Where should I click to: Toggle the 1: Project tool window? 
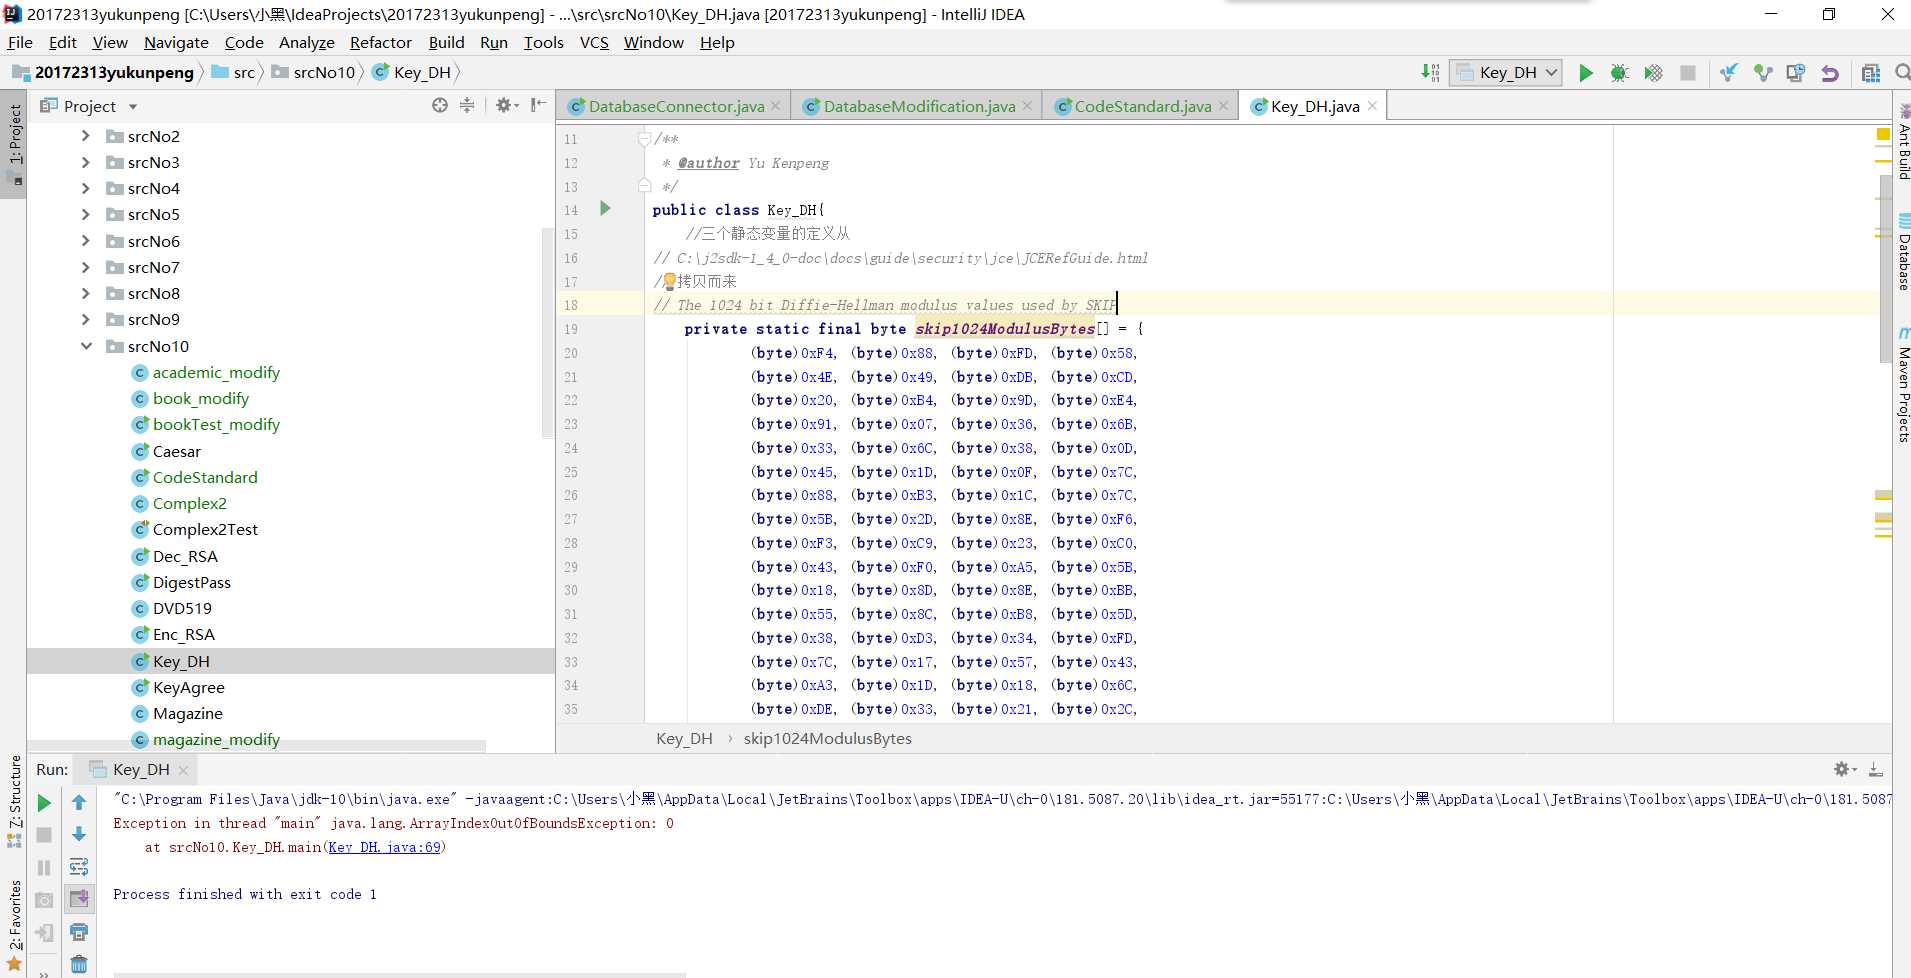14,145
